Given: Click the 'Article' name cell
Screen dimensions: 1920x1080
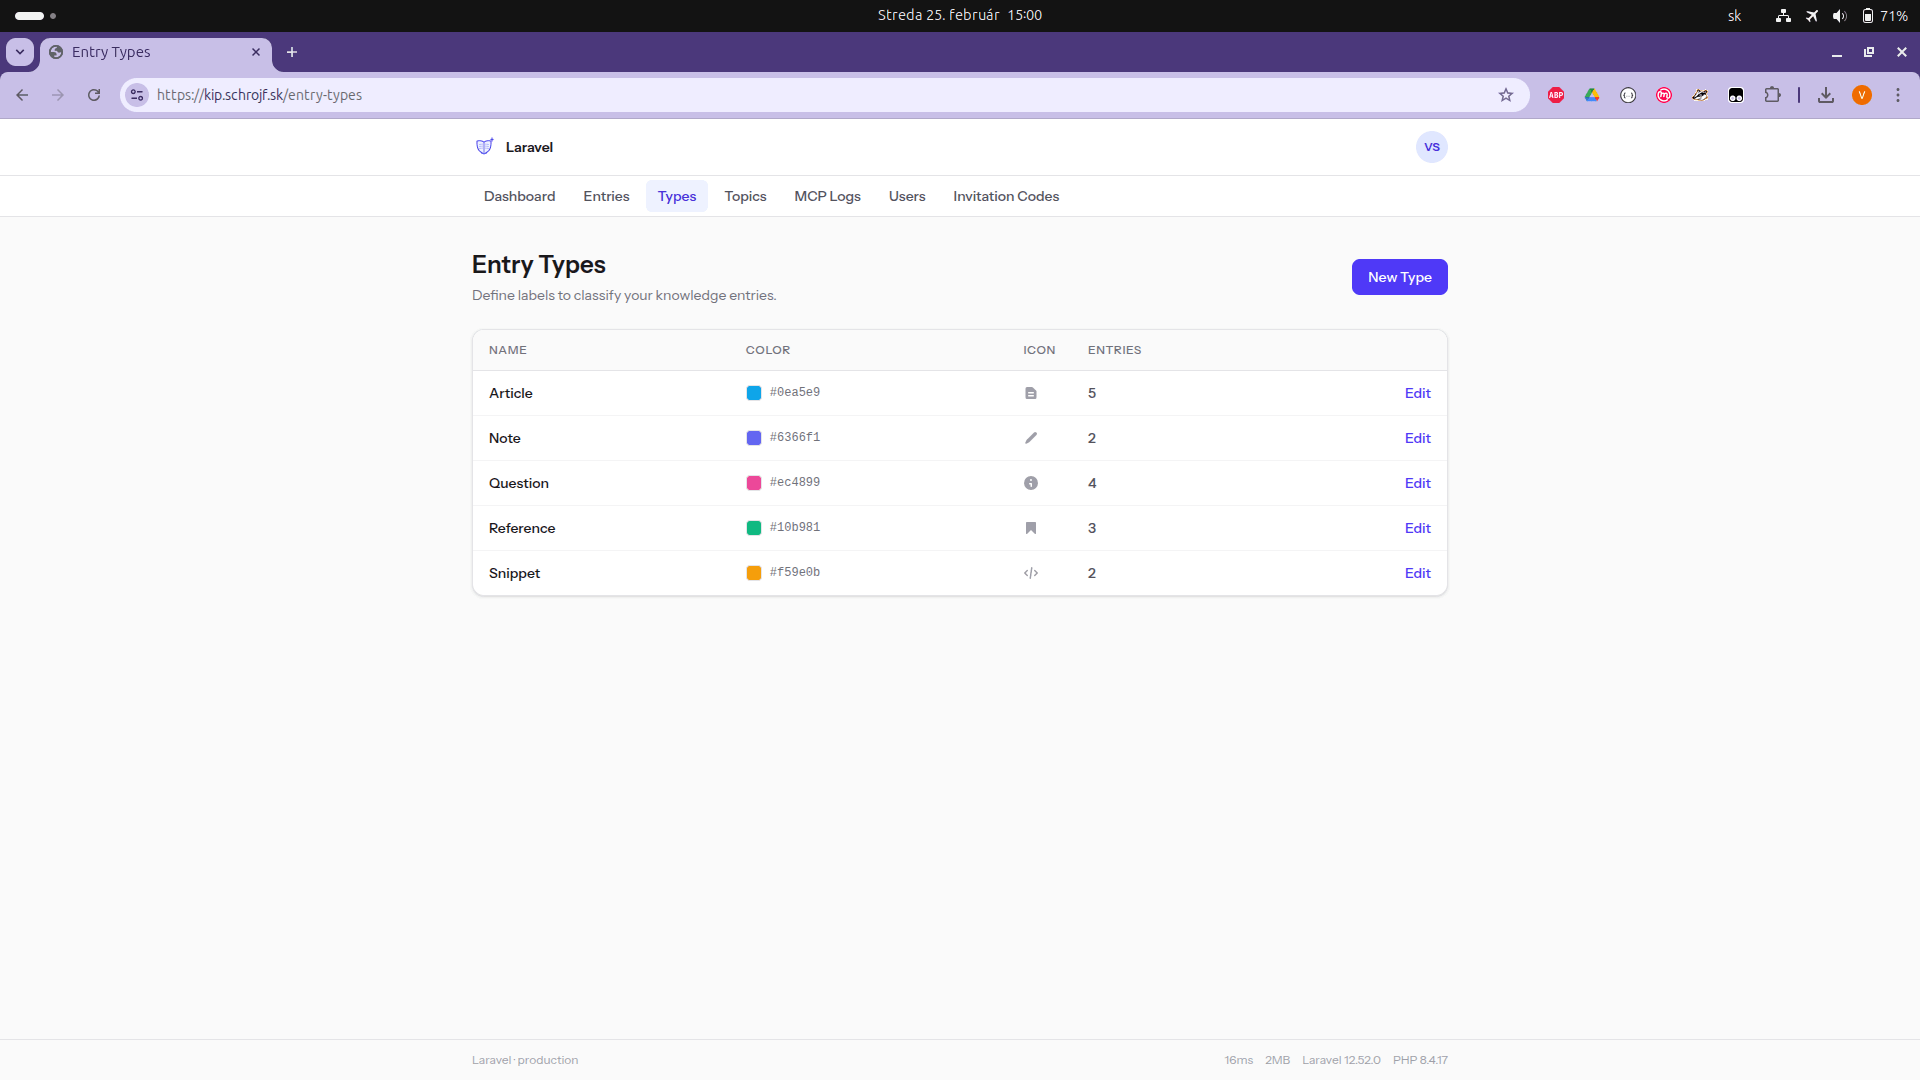Looking at the screenshot, I should [x=510, y=393].
